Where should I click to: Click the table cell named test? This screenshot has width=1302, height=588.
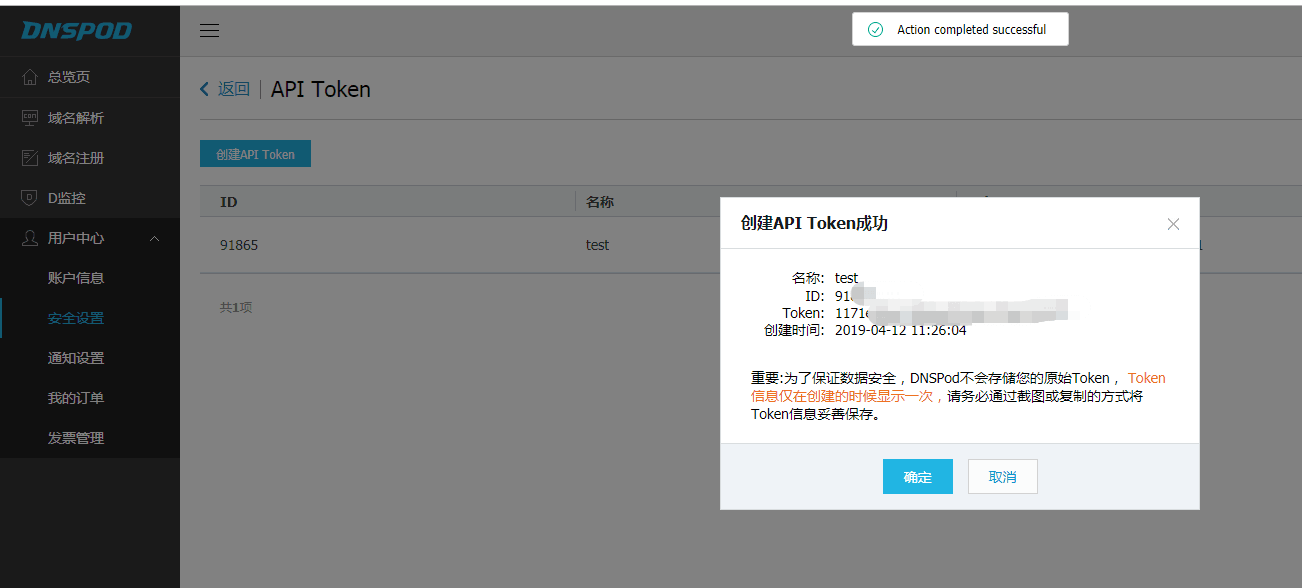click(598, 245)
